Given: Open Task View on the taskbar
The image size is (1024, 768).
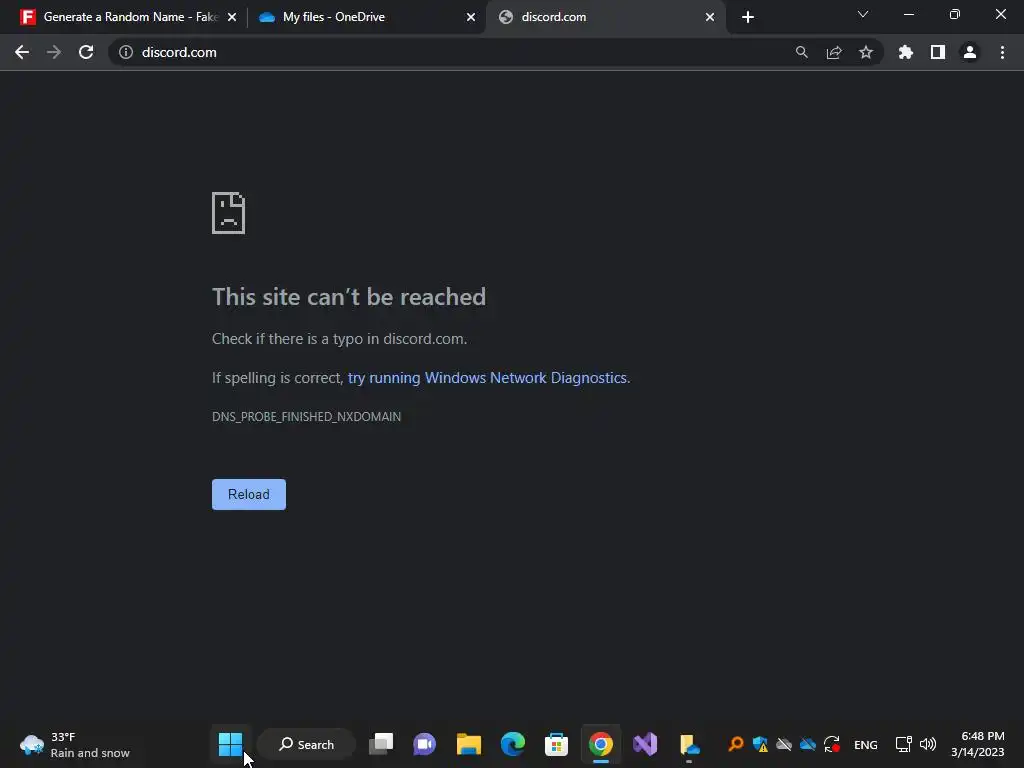Looking at the screenshot, I should click(x=381, y=744).
